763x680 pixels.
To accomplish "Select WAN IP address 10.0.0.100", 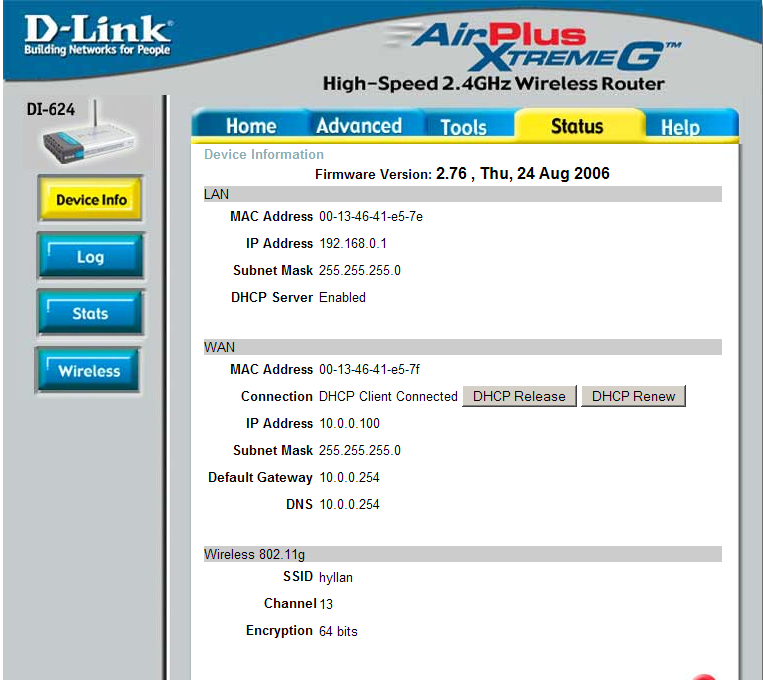I will click(x=349, y=423).
